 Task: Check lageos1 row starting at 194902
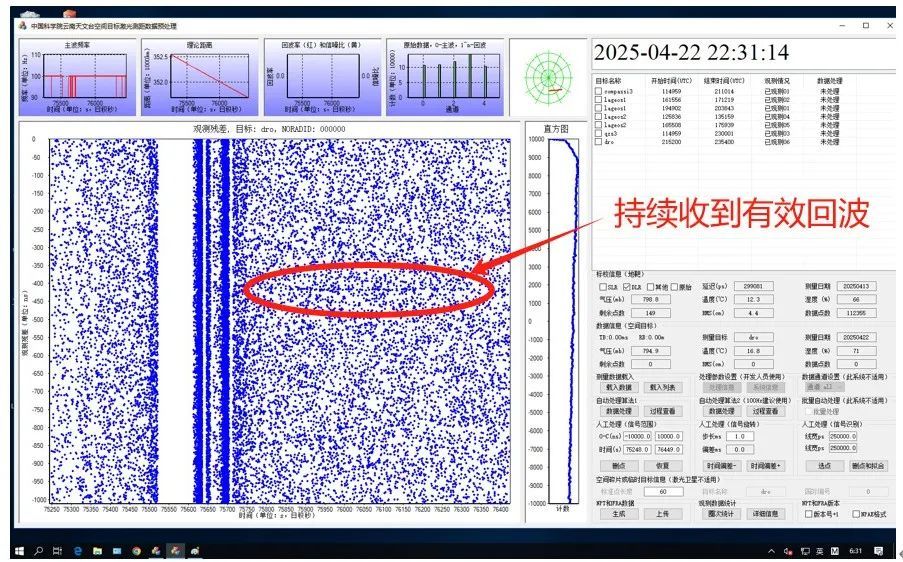(x=599, y=108)
